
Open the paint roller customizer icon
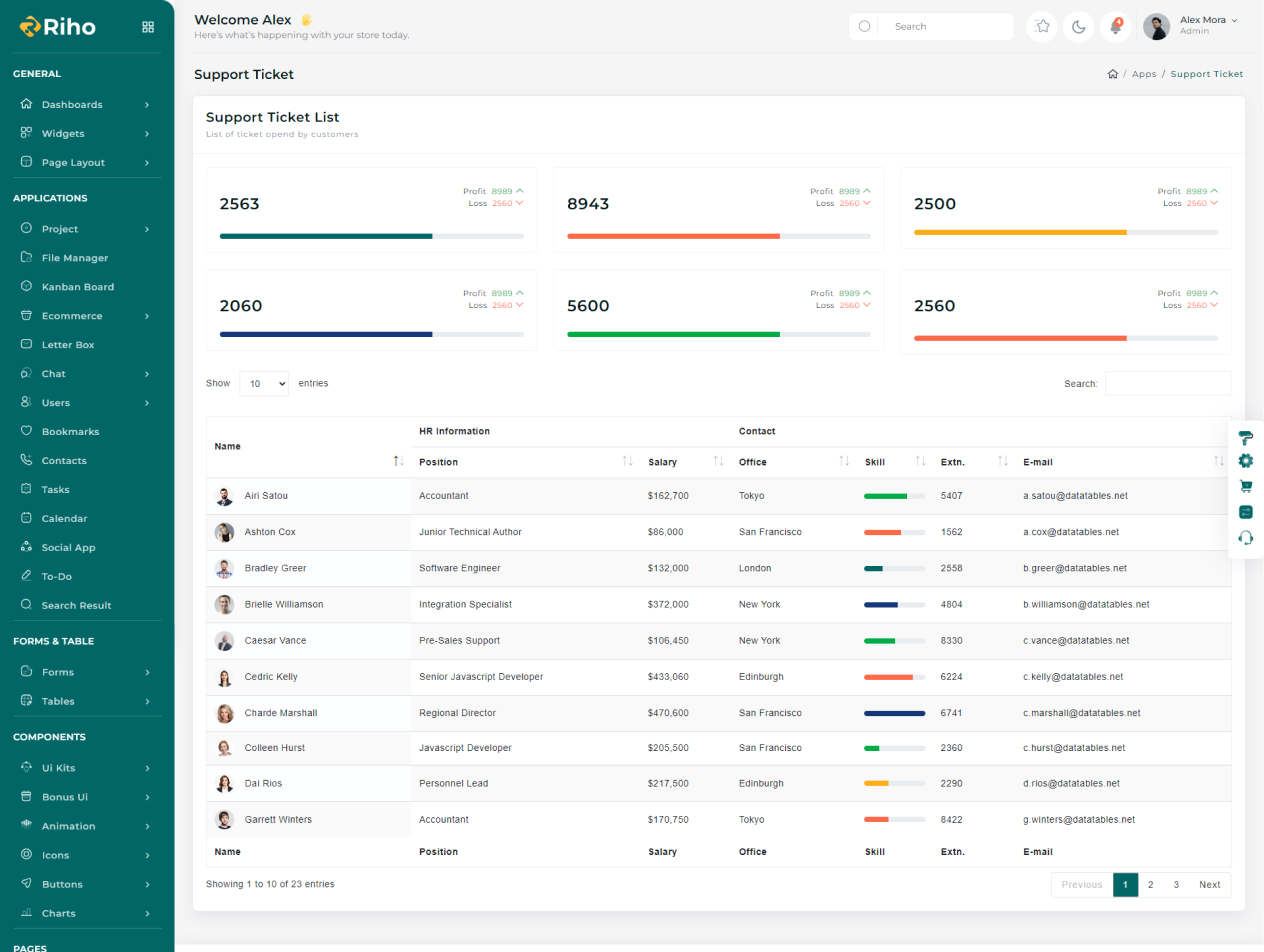(1245, 437)
